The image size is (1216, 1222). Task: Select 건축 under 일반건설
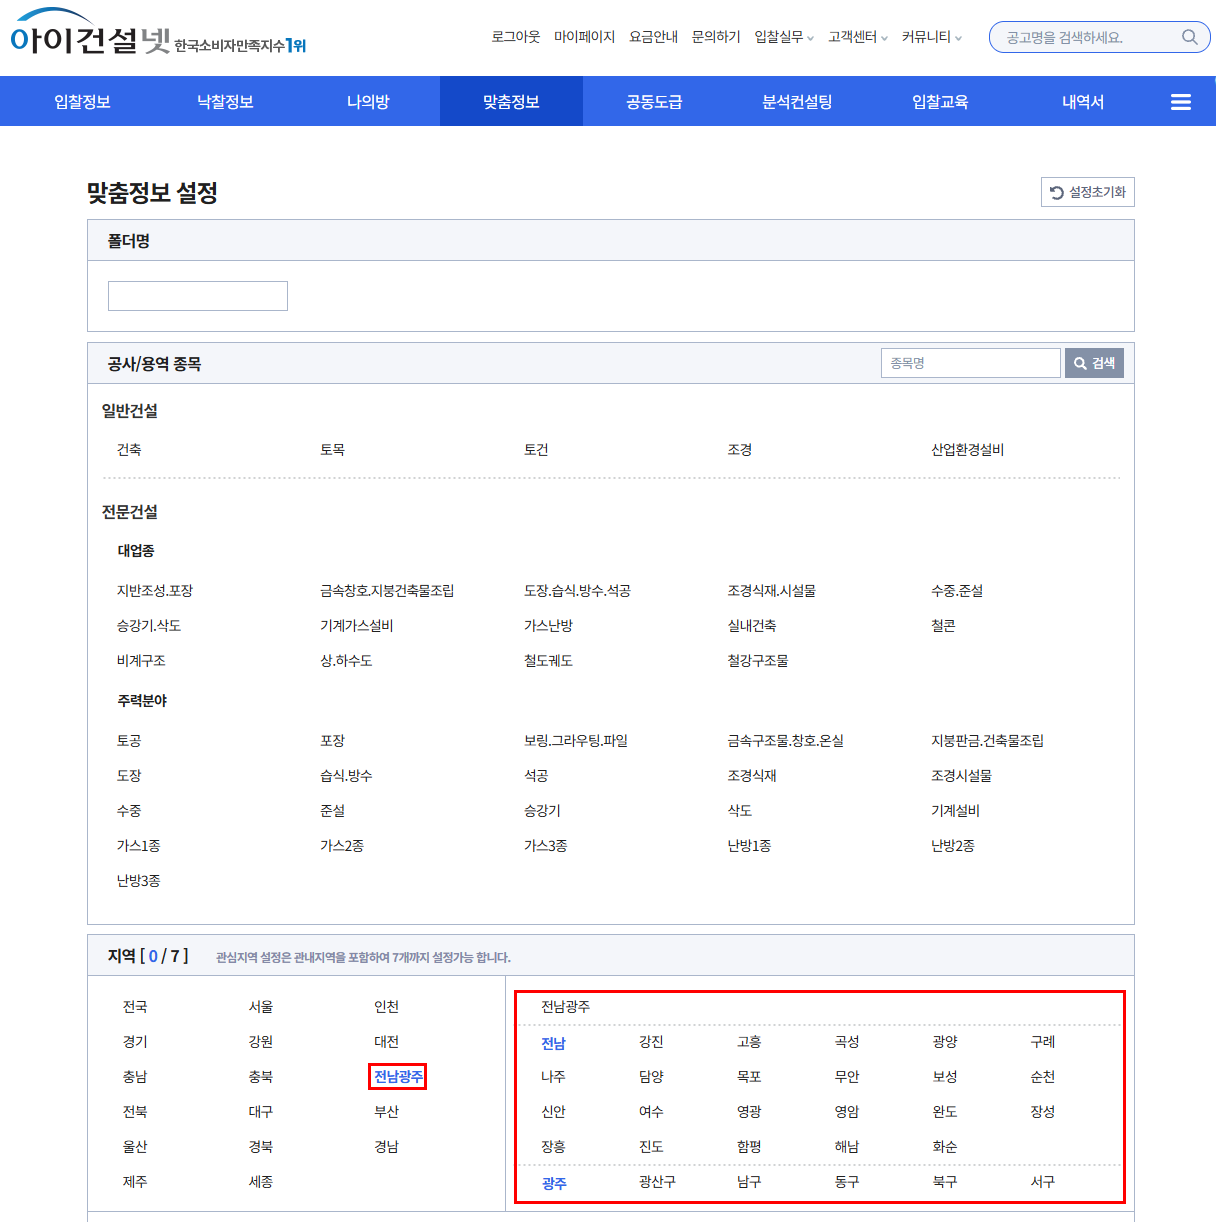pos(129,450)
